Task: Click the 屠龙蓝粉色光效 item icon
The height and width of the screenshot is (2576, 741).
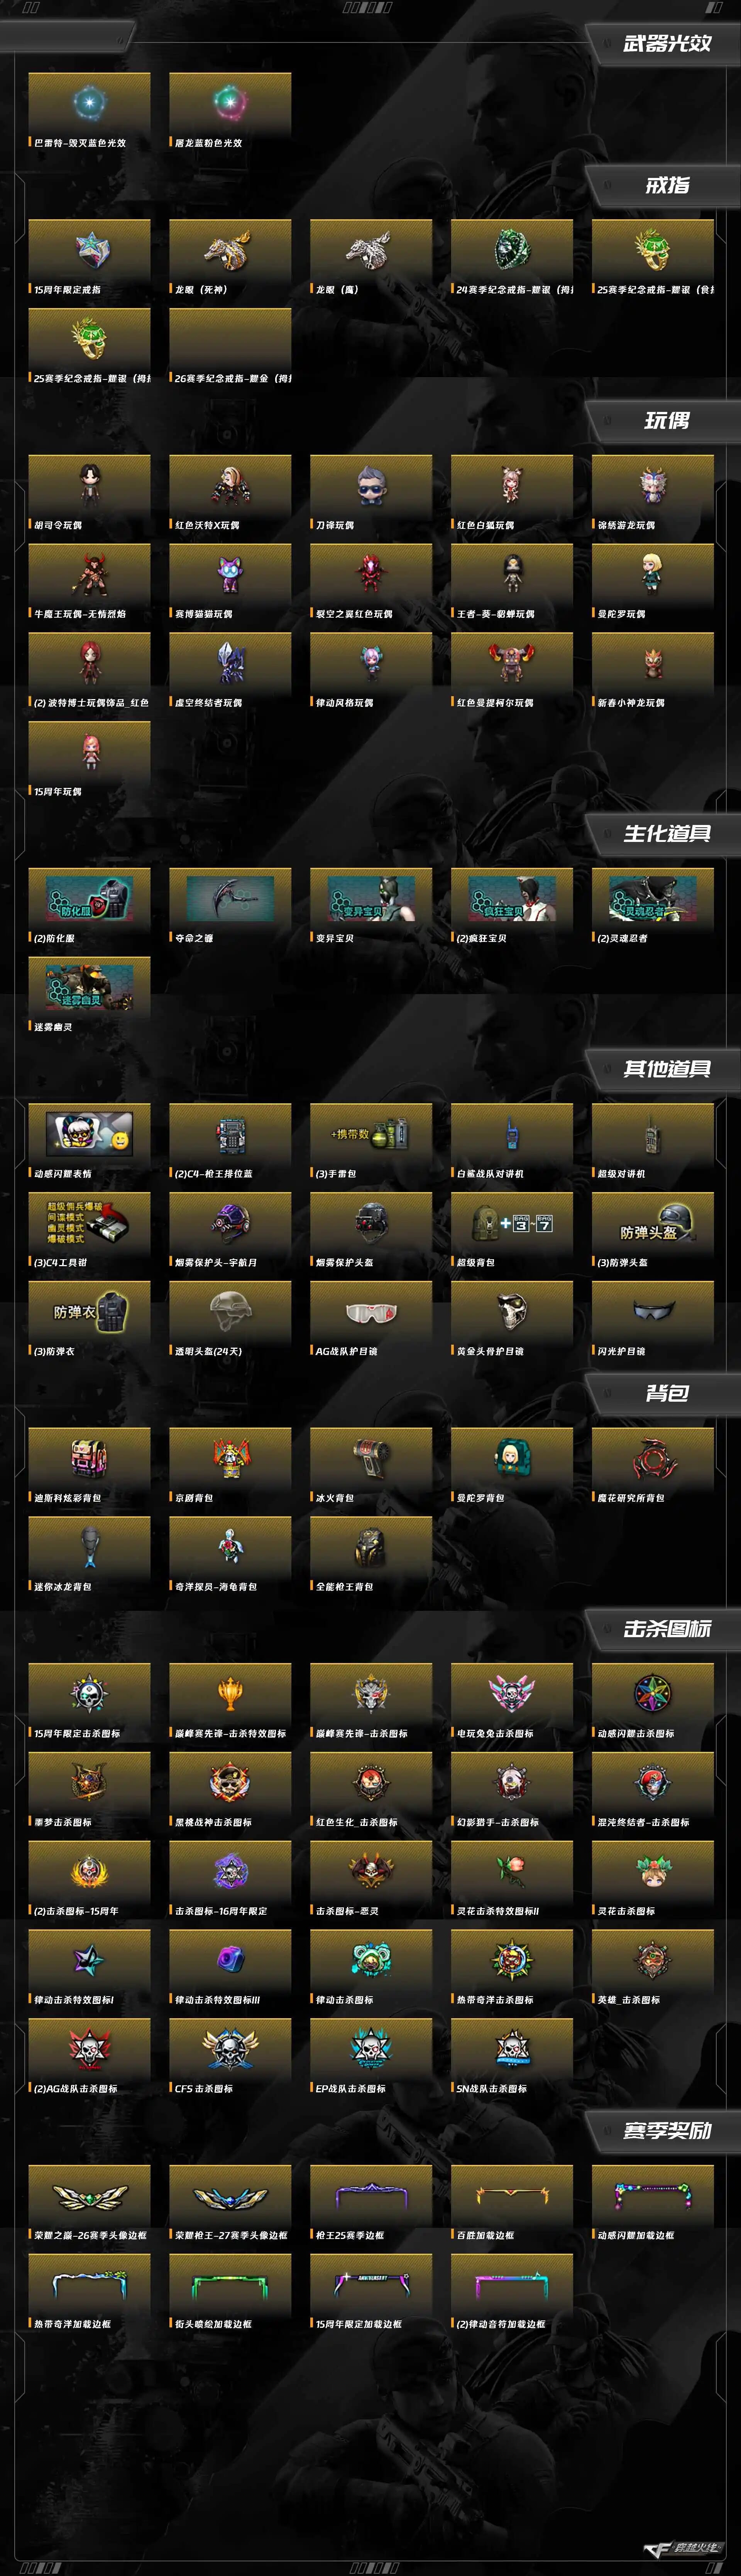Action: pyautogui.click(x=230, y=103)
